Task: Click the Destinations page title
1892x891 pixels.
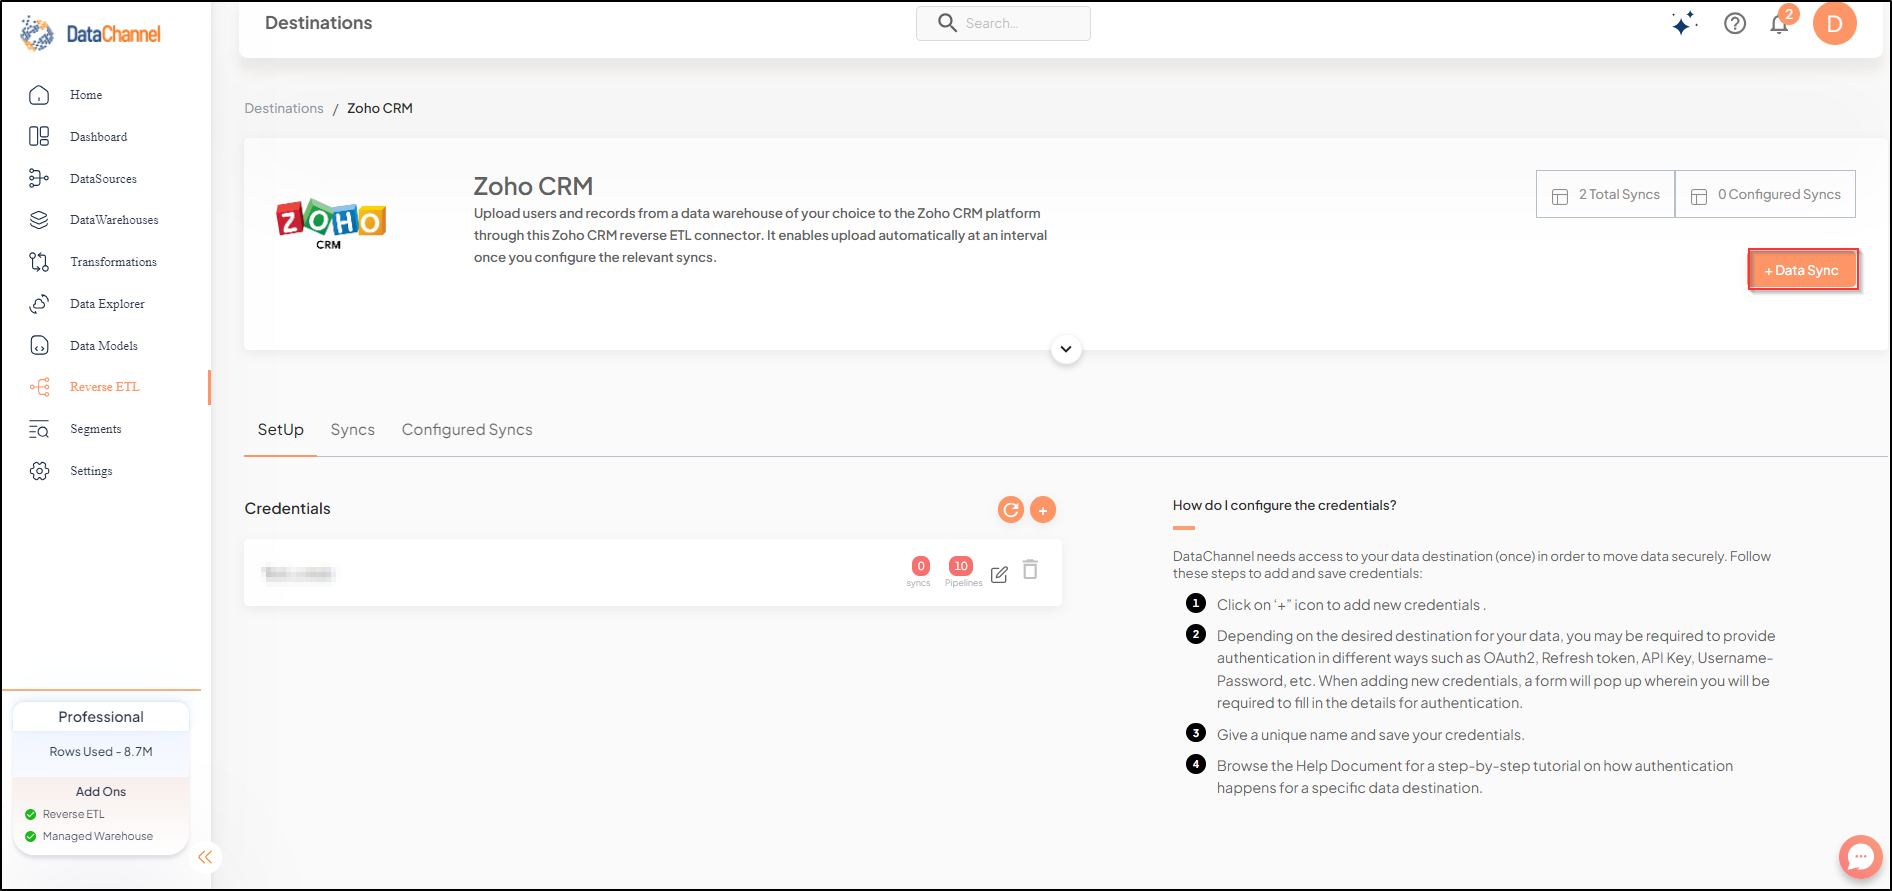Action: click(319, 23)
